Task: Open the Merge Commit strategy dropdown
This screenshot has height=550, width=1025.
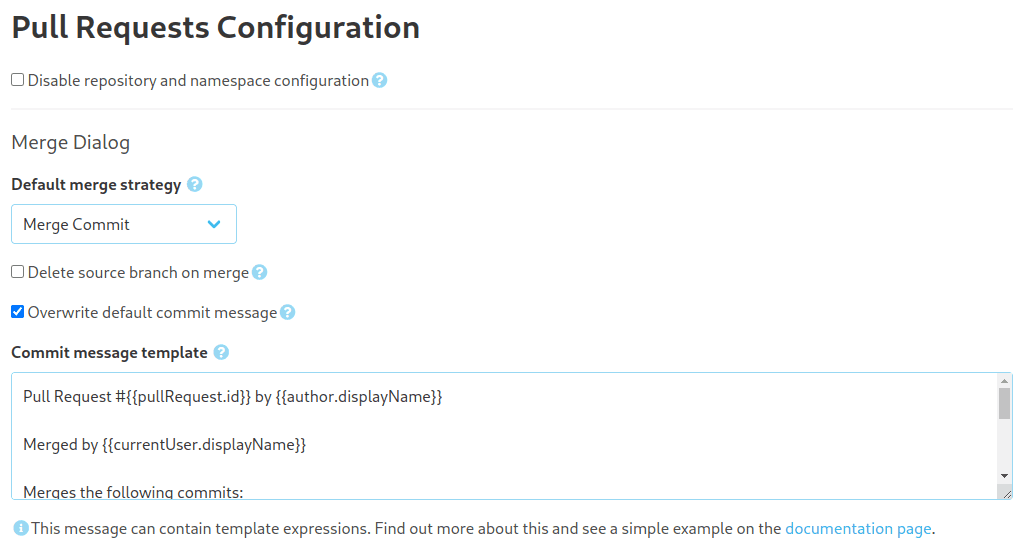Action: tap(124, 224)
